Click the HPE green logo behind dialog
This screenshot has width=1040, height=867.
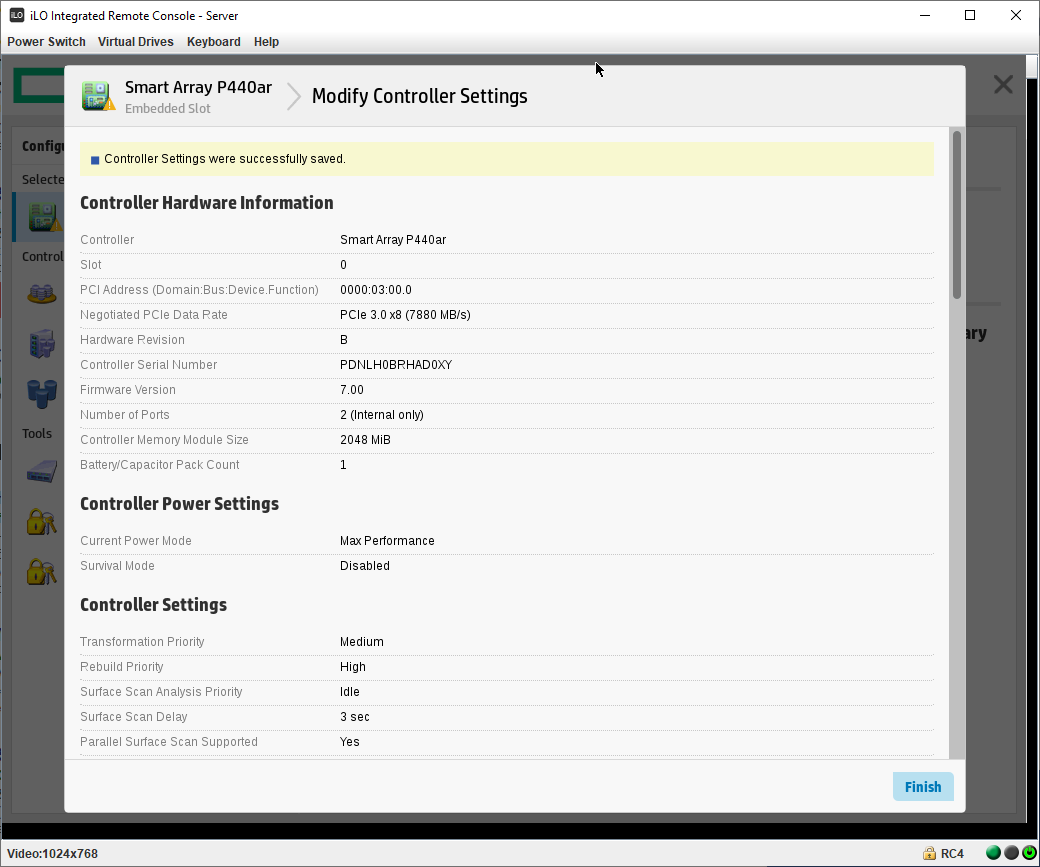coord(38,86)
